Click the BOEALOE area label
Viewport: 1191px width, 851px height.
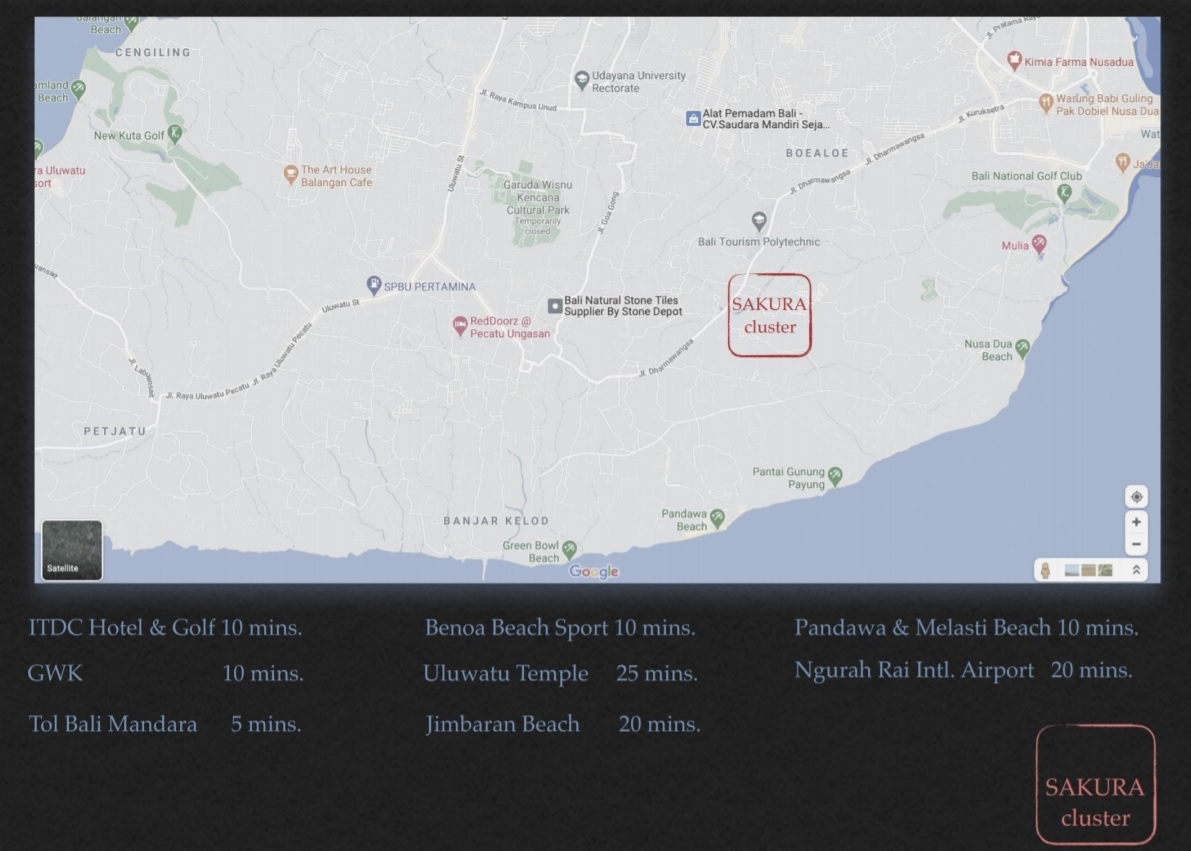[817, 153]
